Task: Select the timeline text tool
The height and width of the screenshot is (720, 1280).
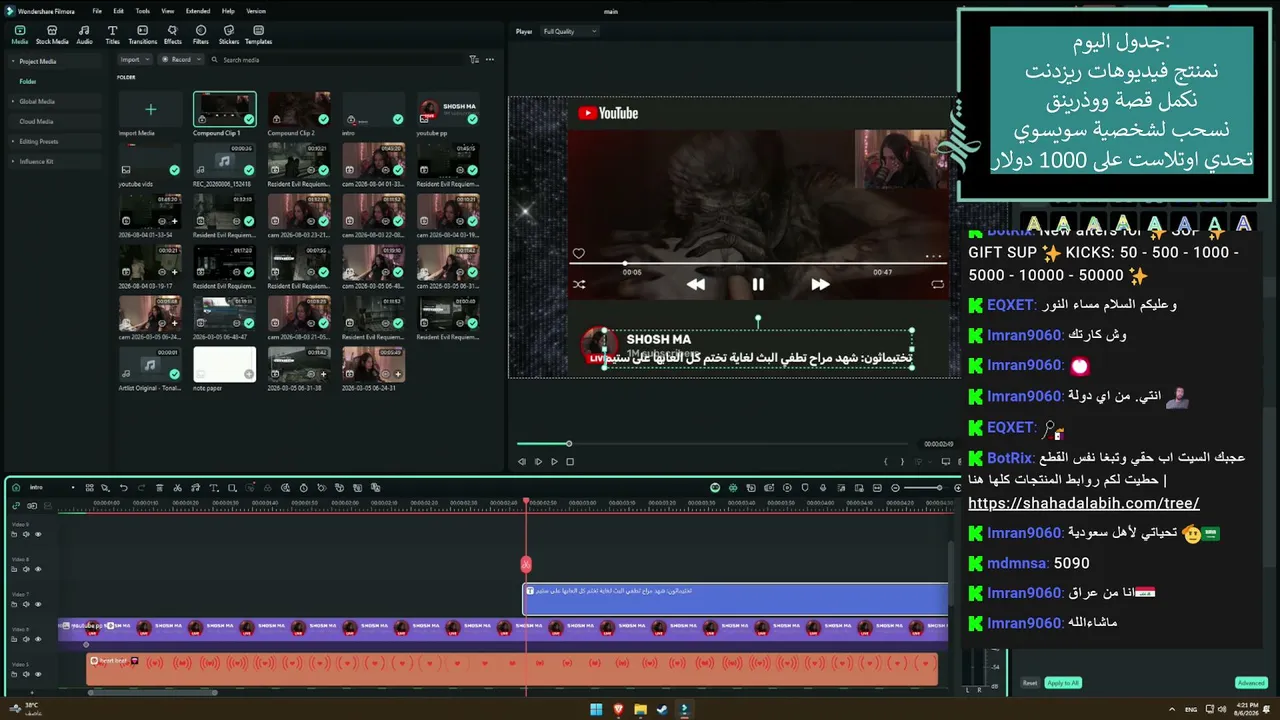Action: click(x=214, y=488)
